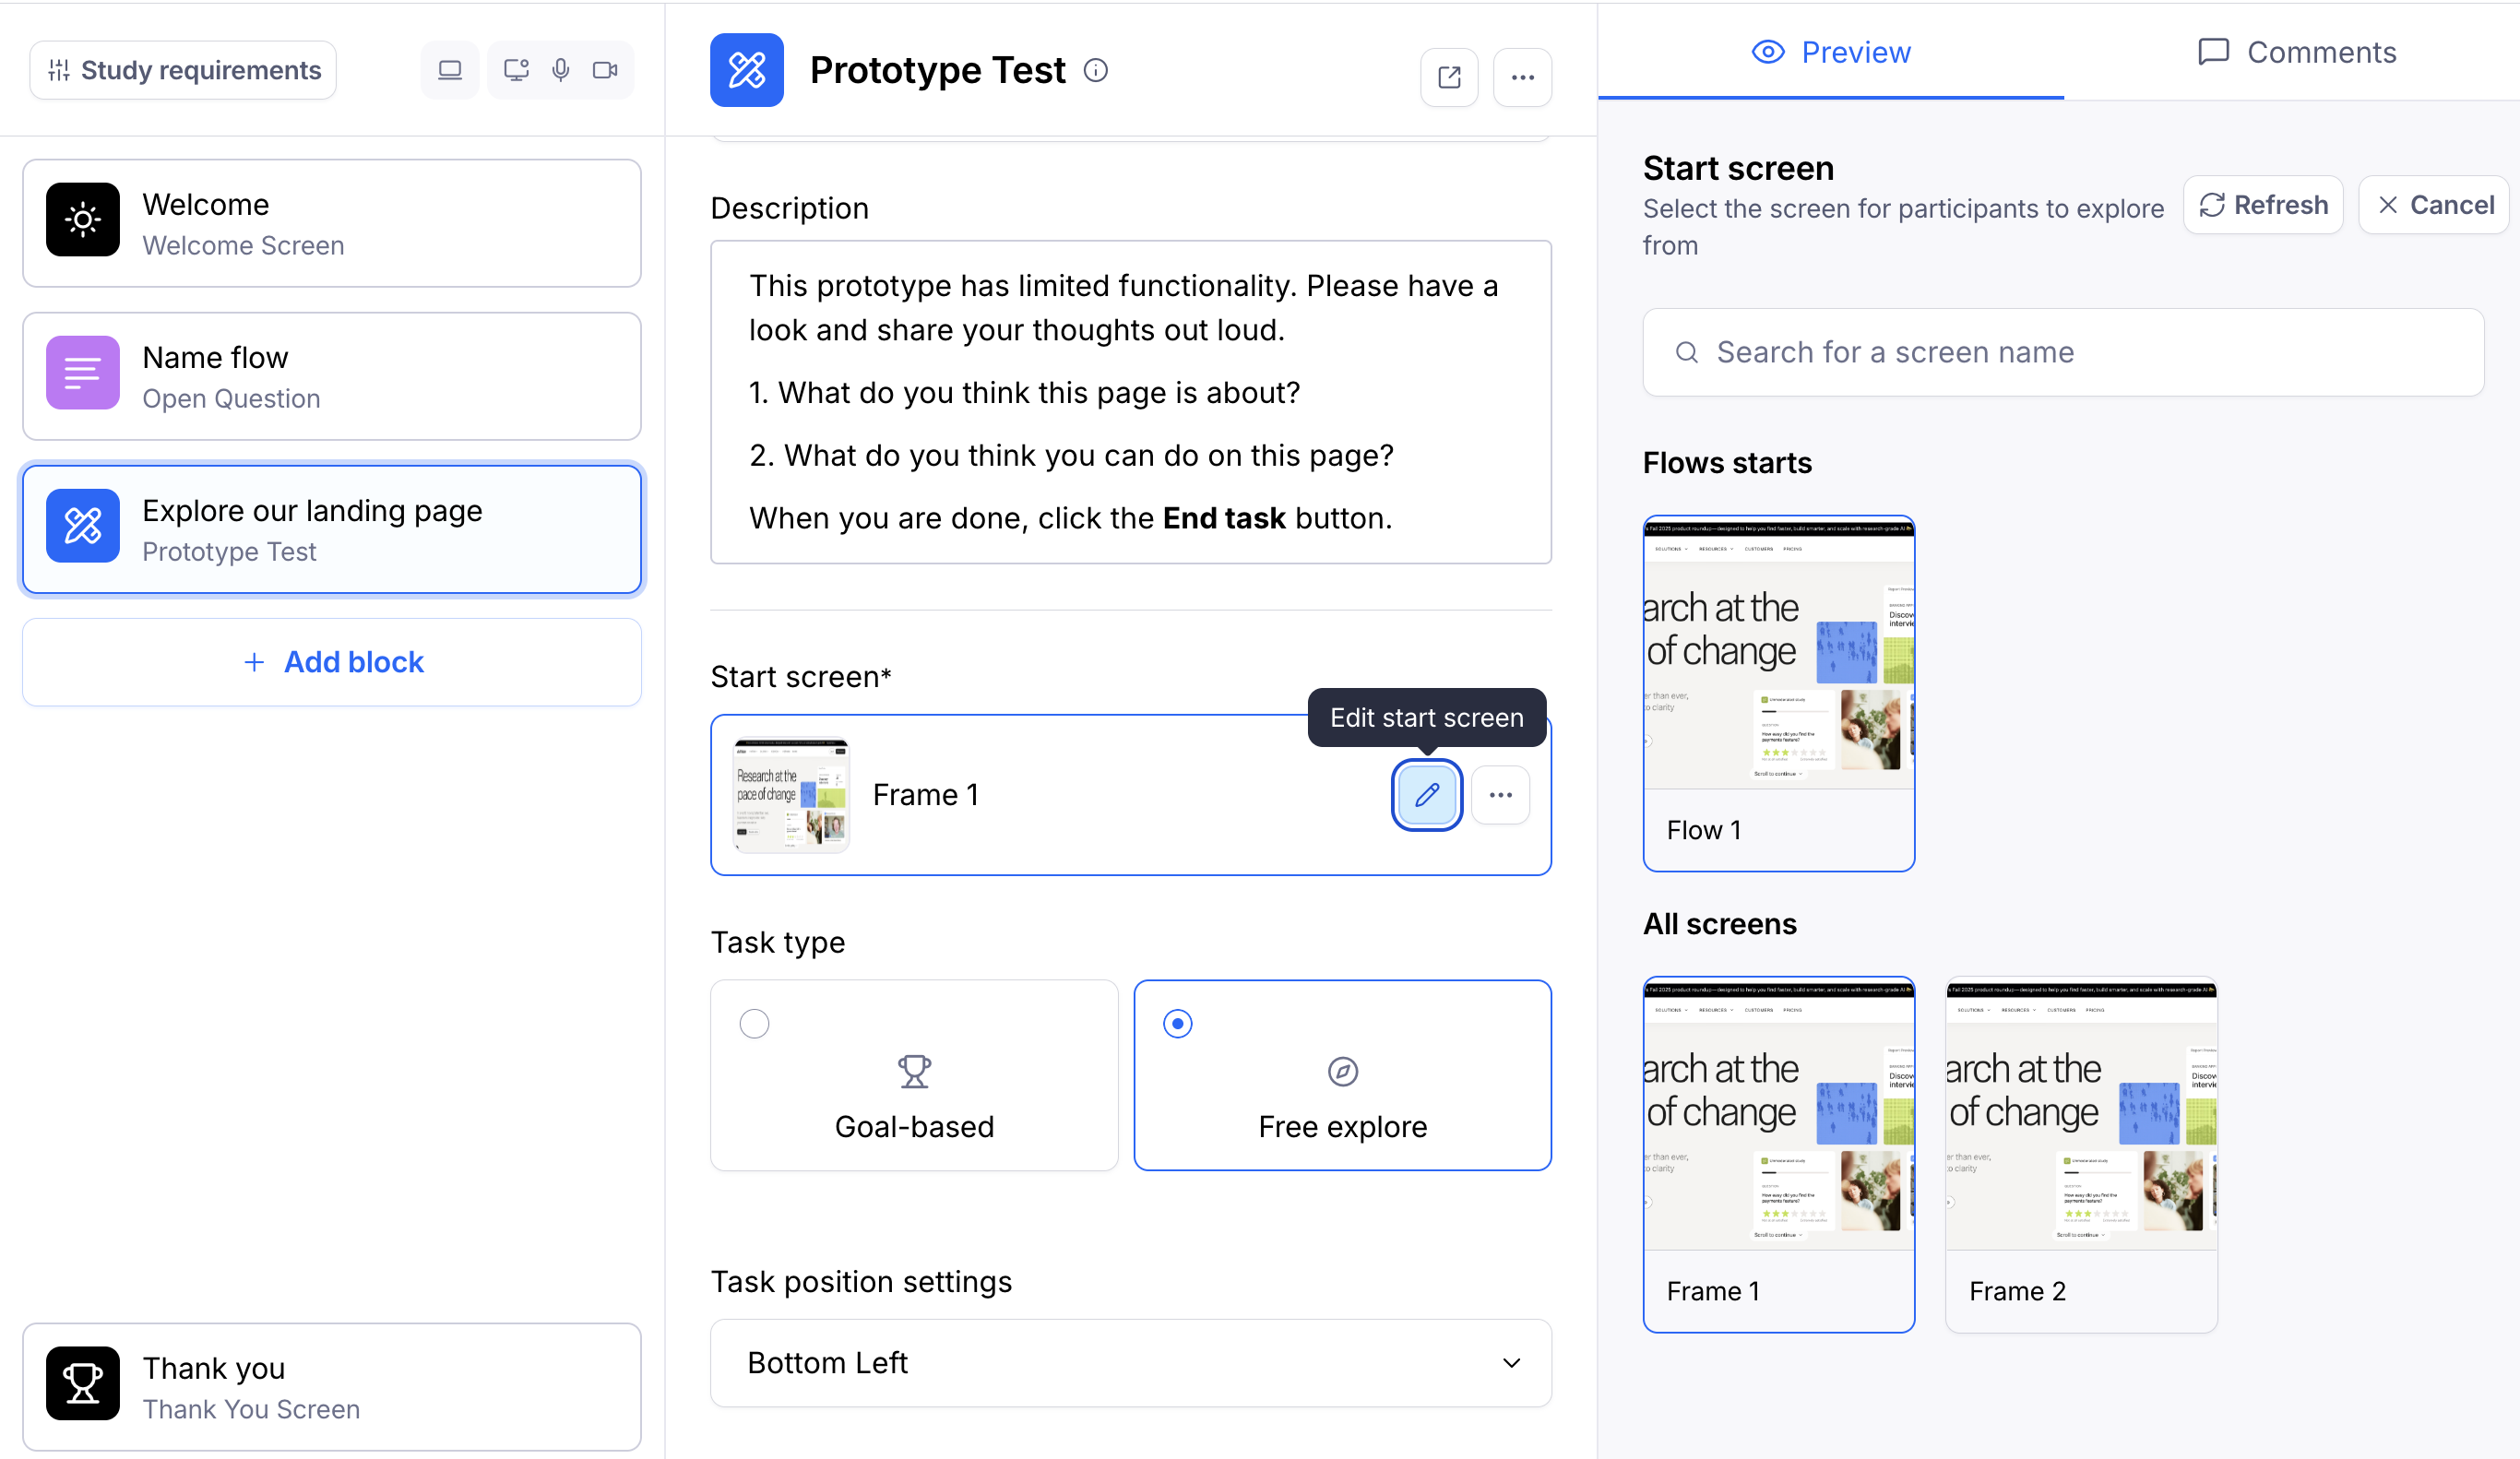Click the pencil edit start screen icon
The height and width of the screenshot is (1459, 2520).
pos(1426,795)
